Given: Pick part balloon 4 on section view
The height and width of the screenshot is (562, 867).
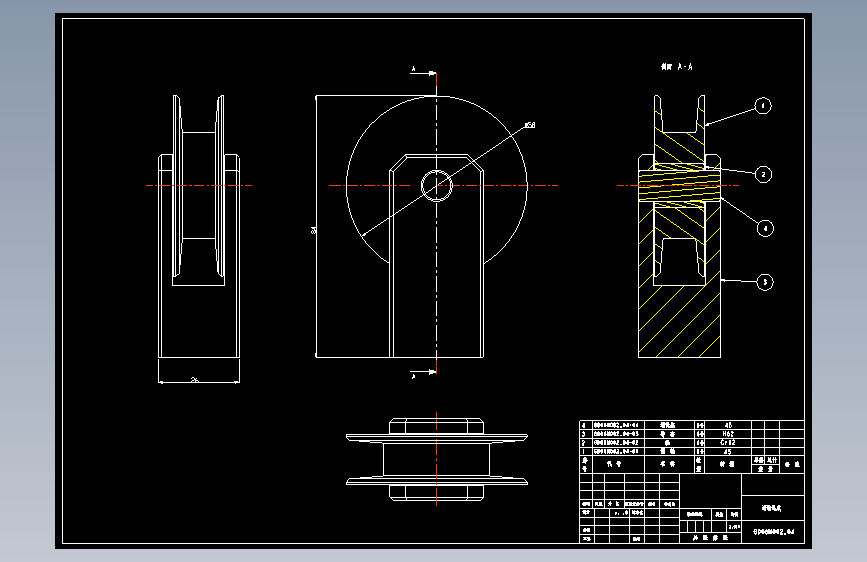Looking at the screenshot, I should pos(765,228).
